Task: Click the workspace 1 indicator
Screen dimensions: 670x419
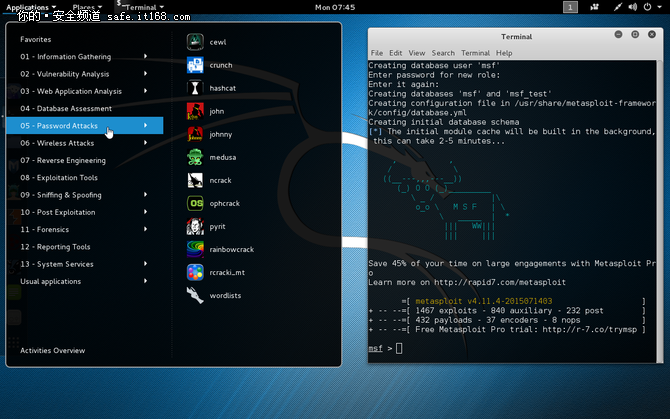Action: [570, 7]
